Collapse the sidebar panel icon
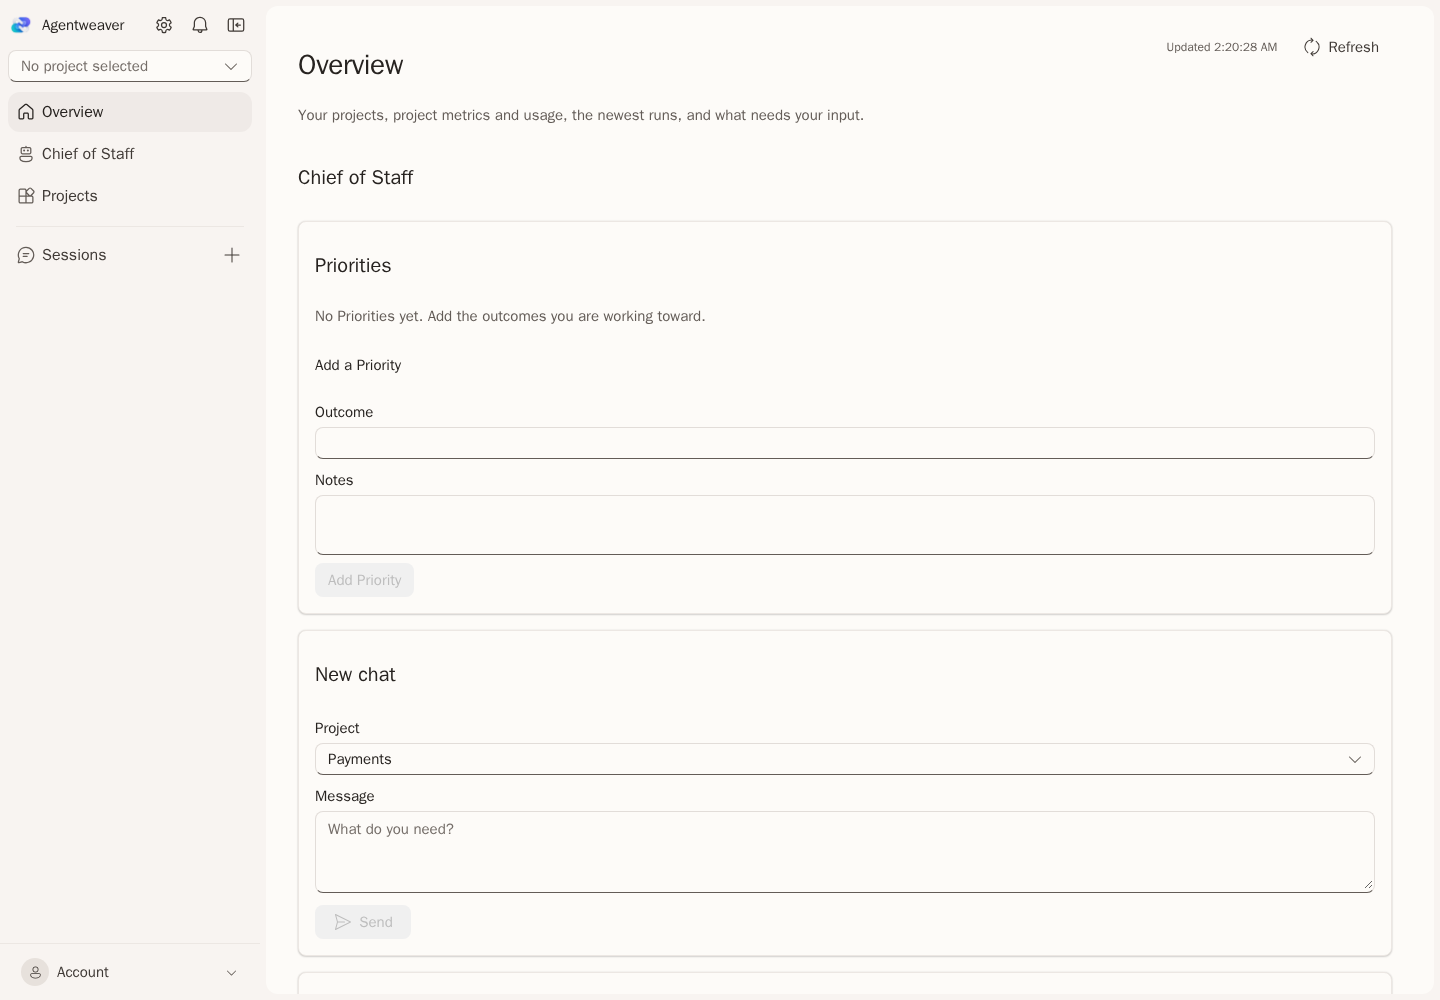The image size is (1440, 1000). [x=236, y=25]
